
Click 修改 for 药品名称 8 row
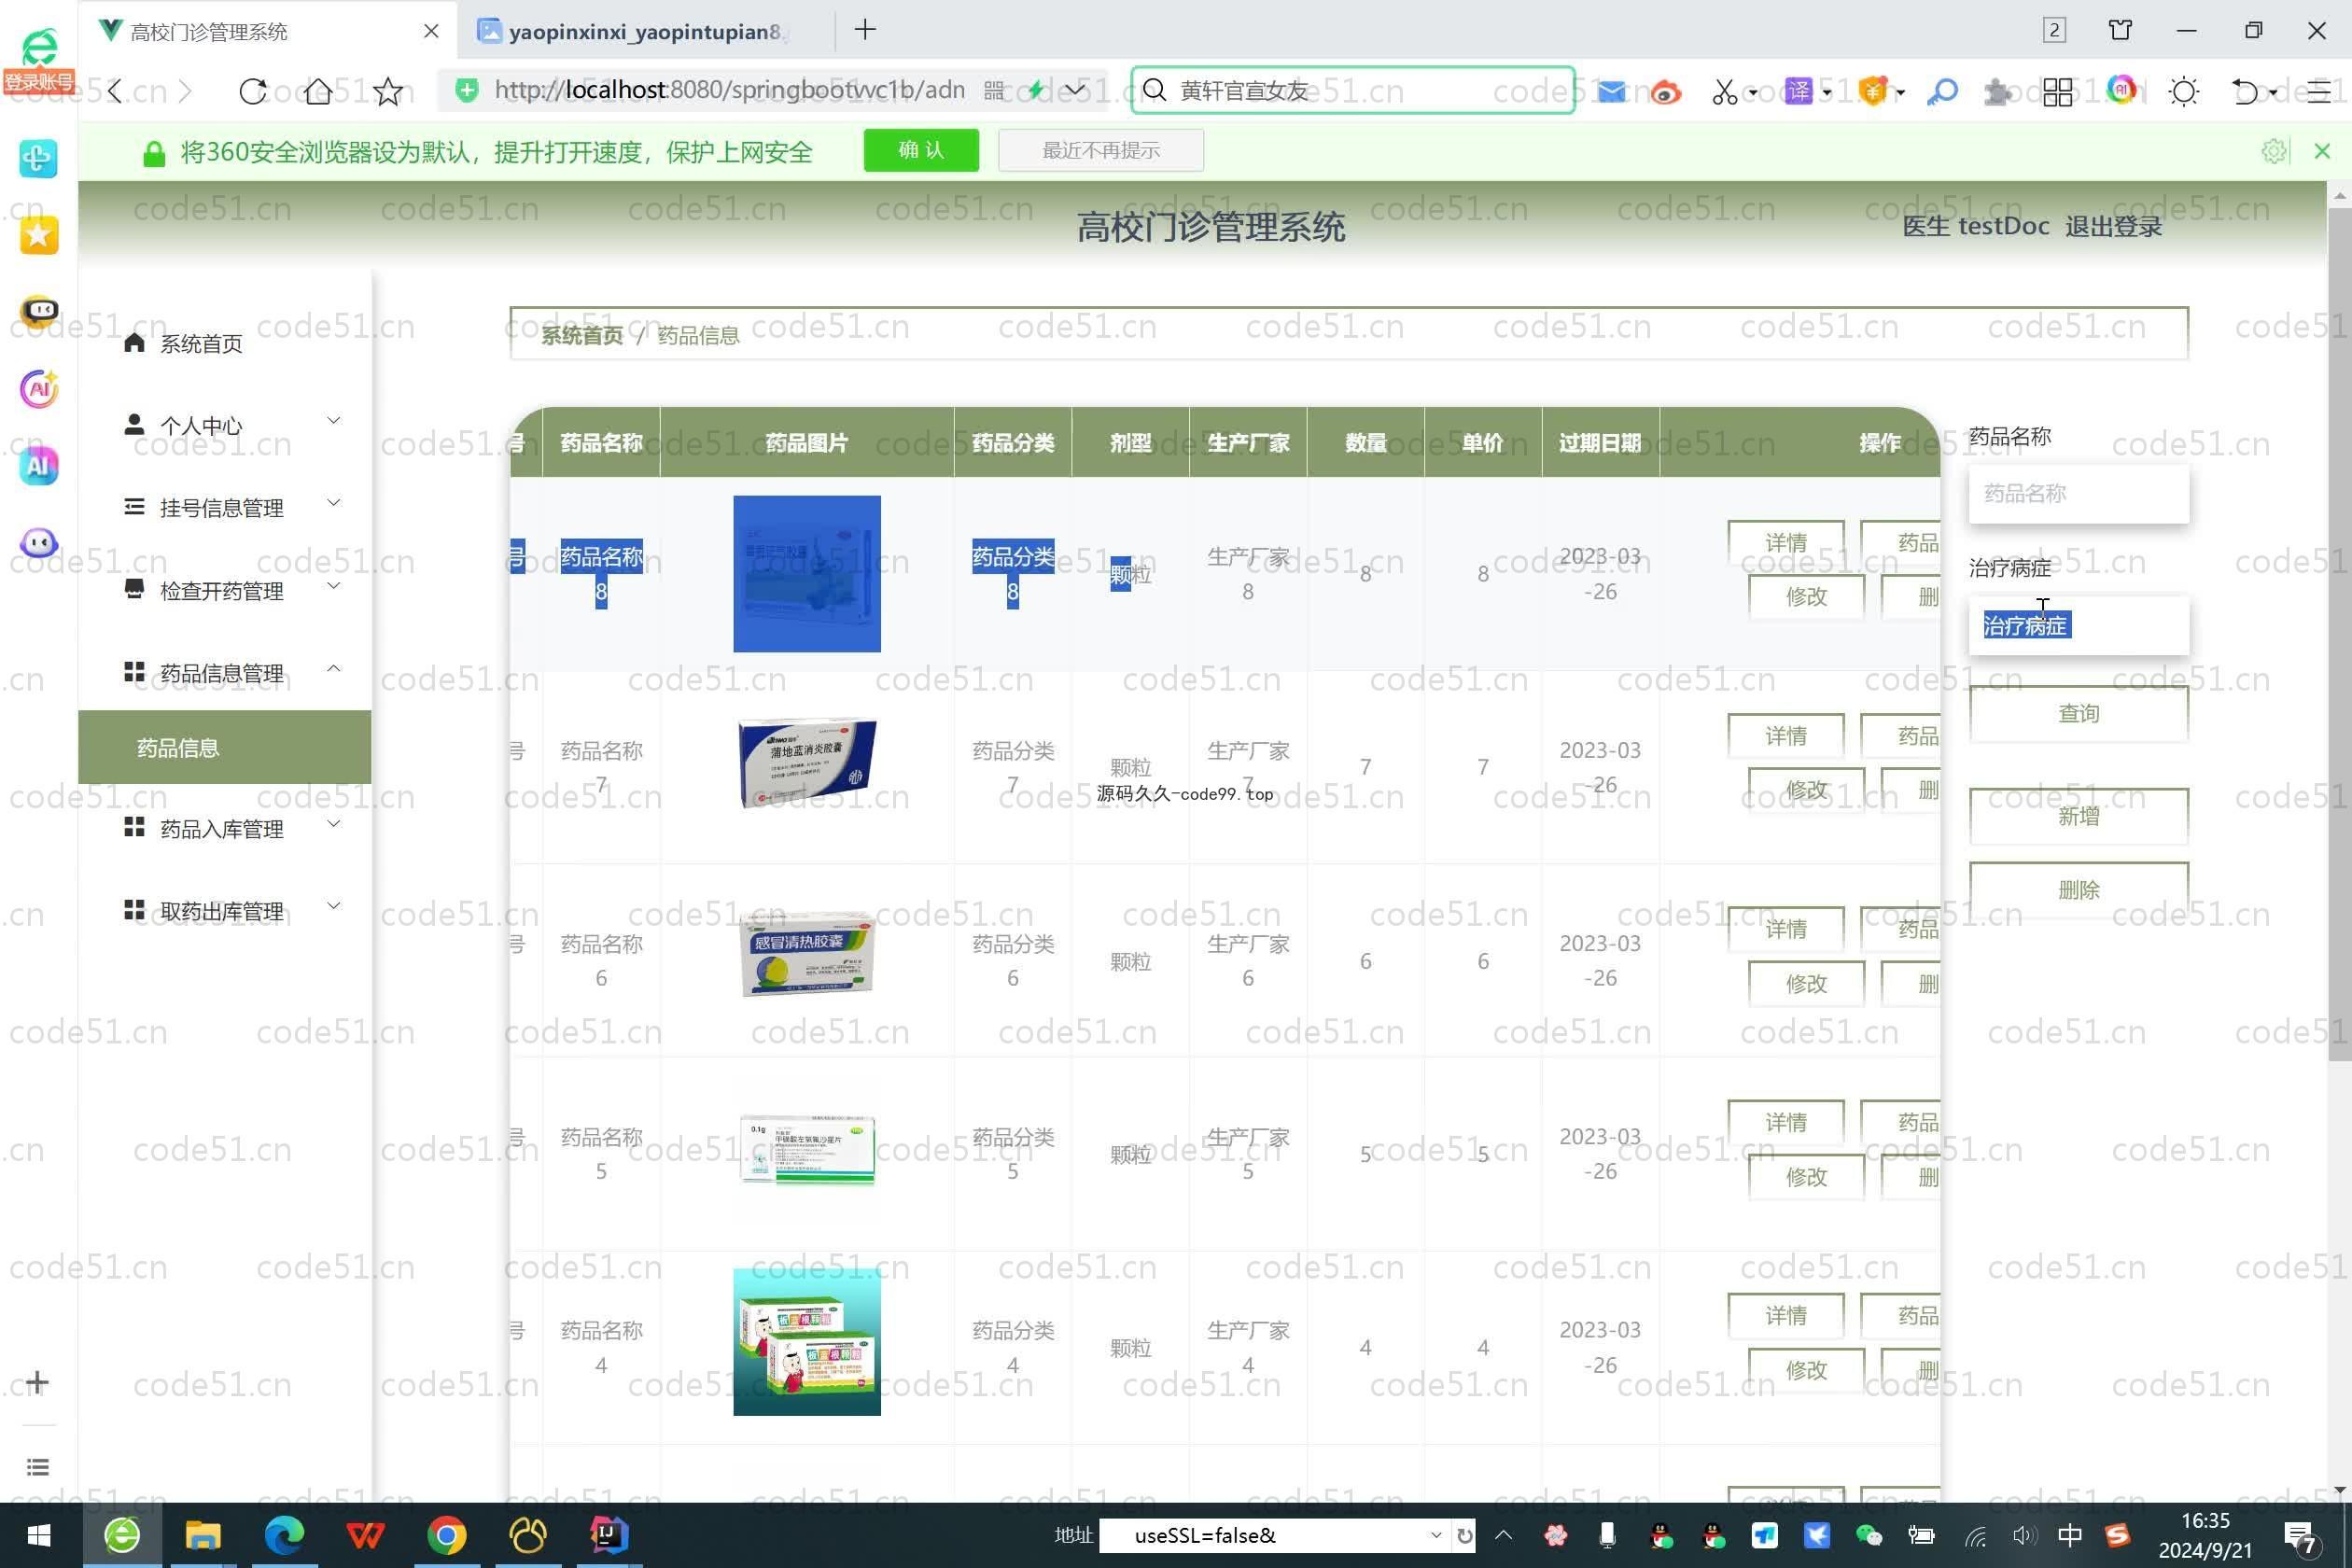tap(1805, 597)
